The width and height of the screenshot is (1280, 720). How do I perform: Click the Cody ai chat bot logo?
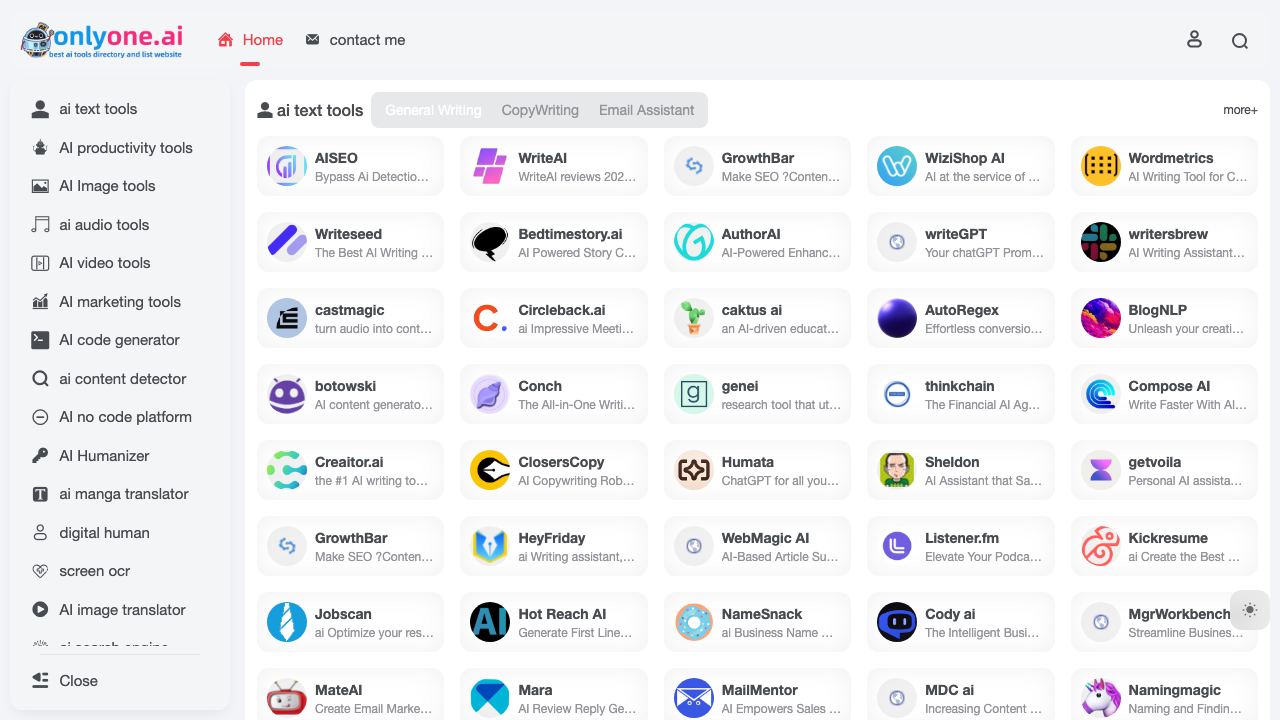(x=897, y=622)
